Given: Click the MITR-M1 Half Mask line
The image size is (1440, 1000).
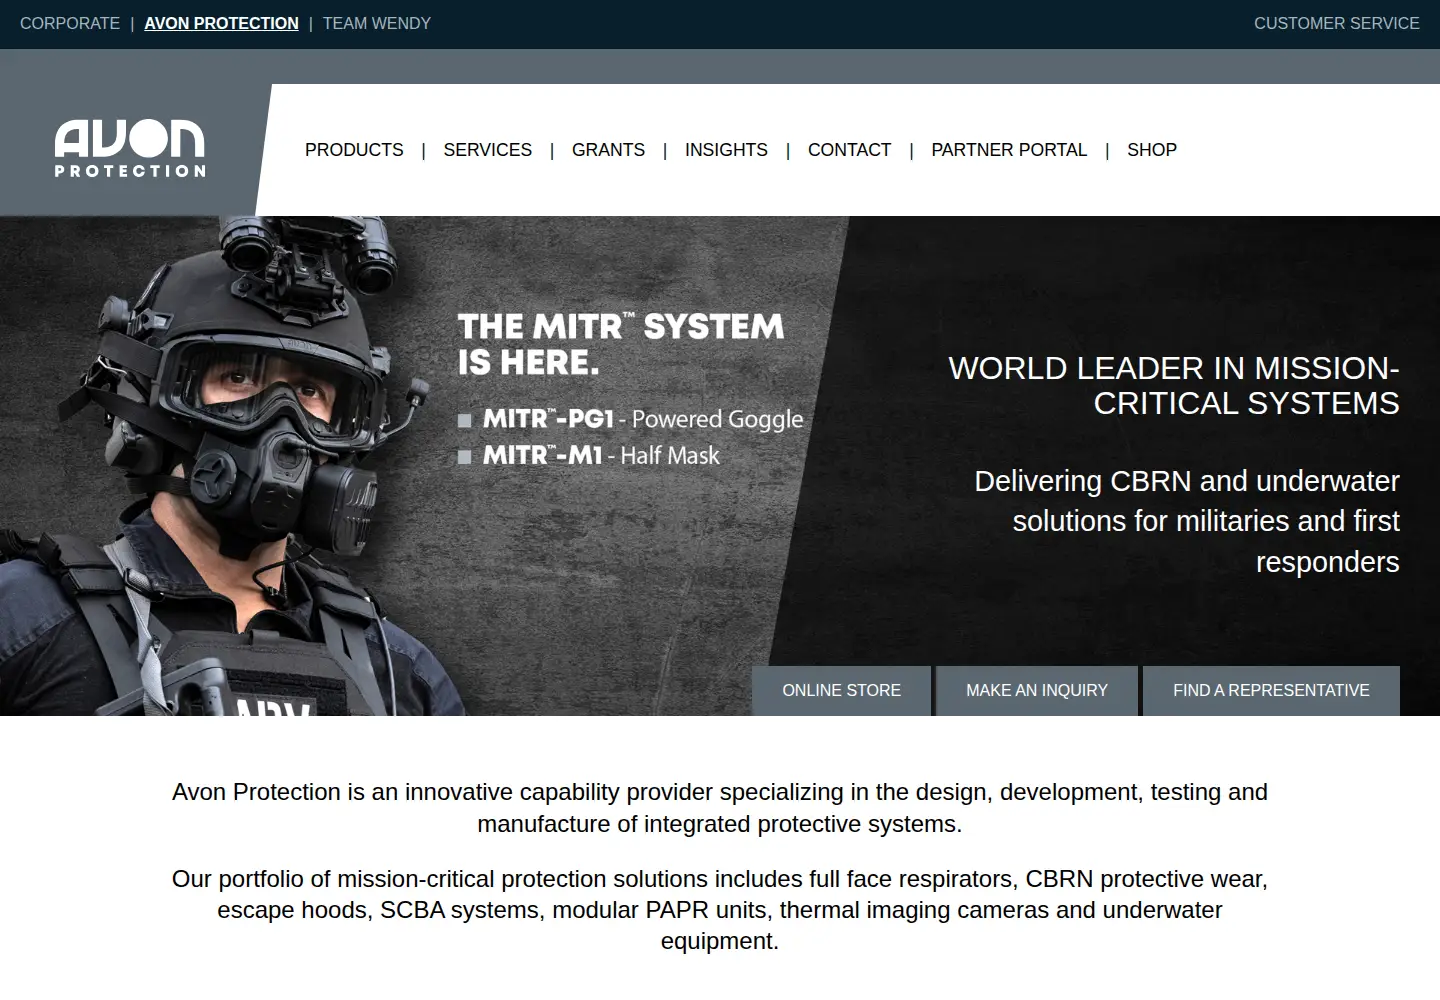Looking at the screenshot, I should click(589, 456).
